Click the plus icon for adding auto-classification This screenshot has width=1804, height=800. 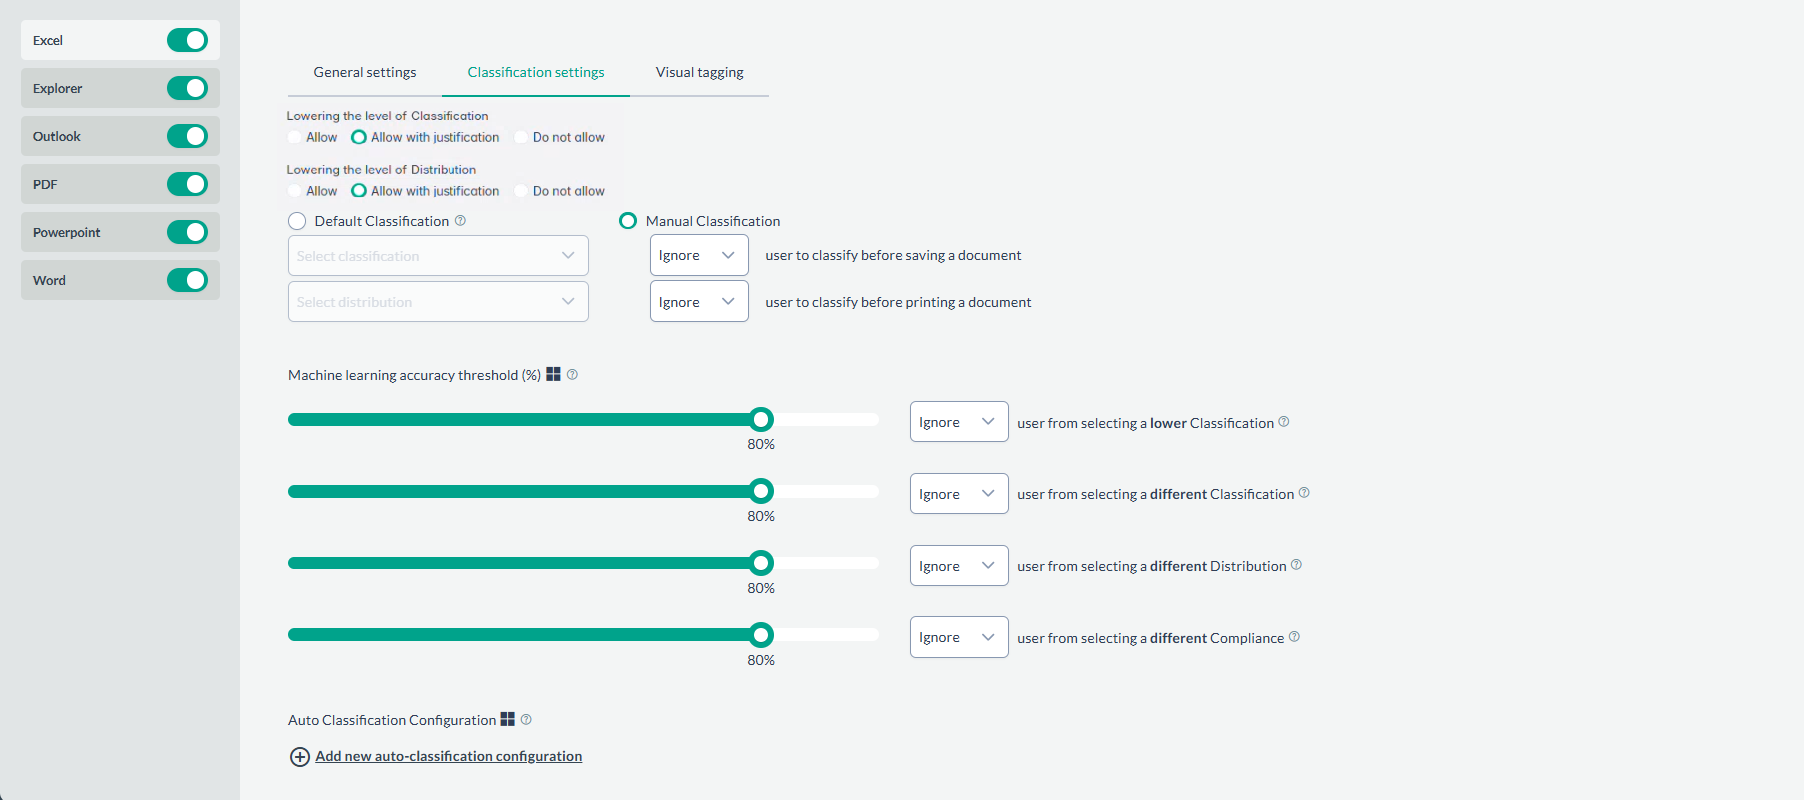(299, 757)
